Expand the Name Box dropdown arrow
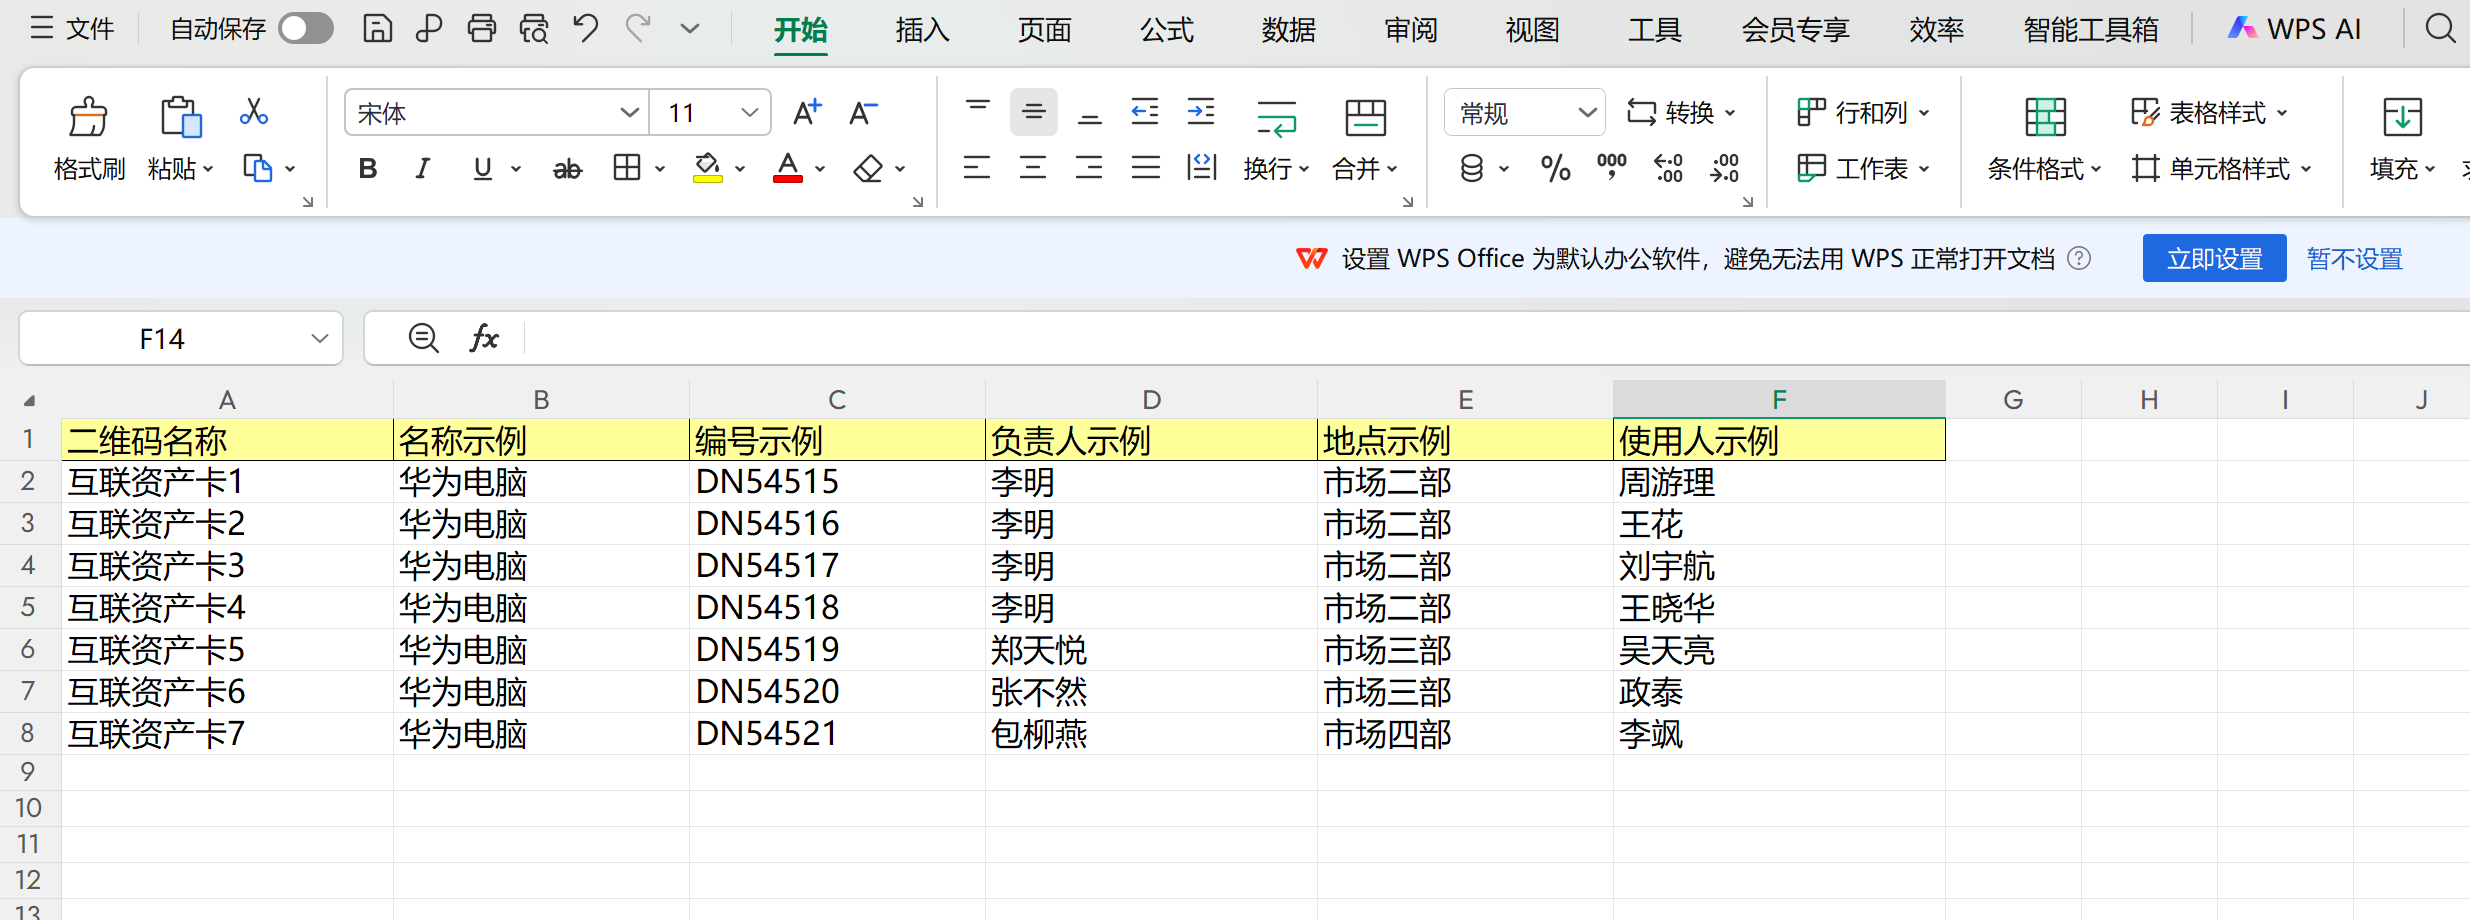Viewport: 2470px width, 920px height. tap(320, 338)
